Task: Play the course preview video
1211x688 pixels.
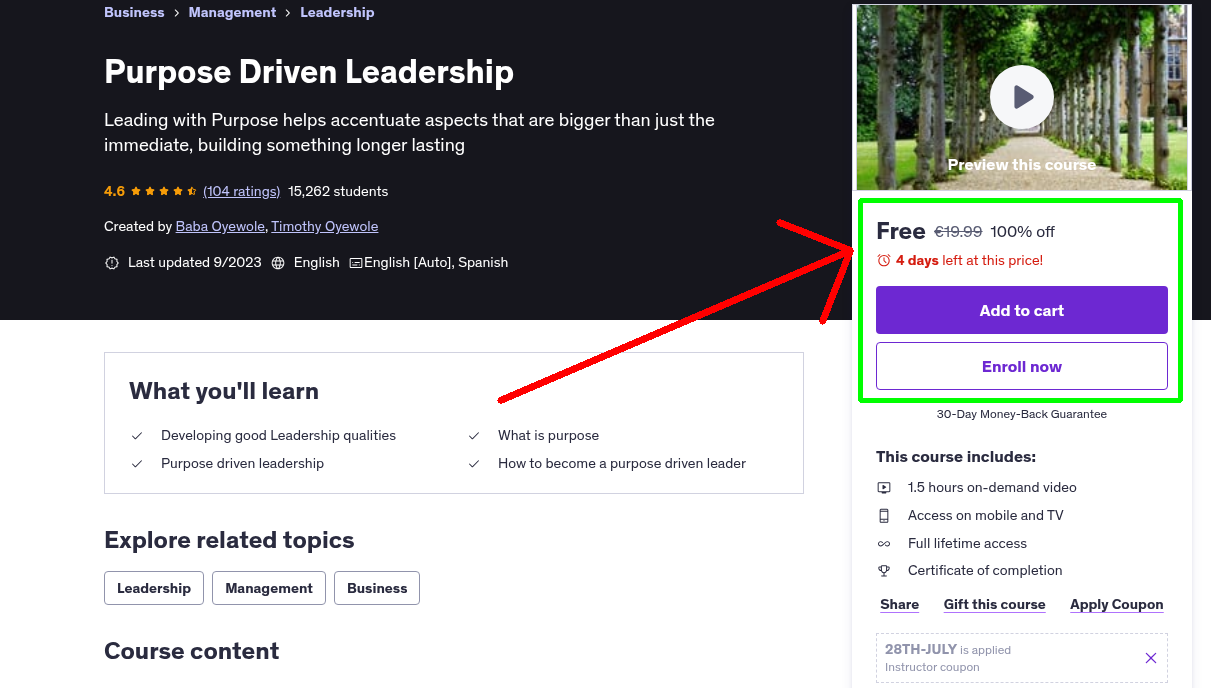Action: (1021, 97)
